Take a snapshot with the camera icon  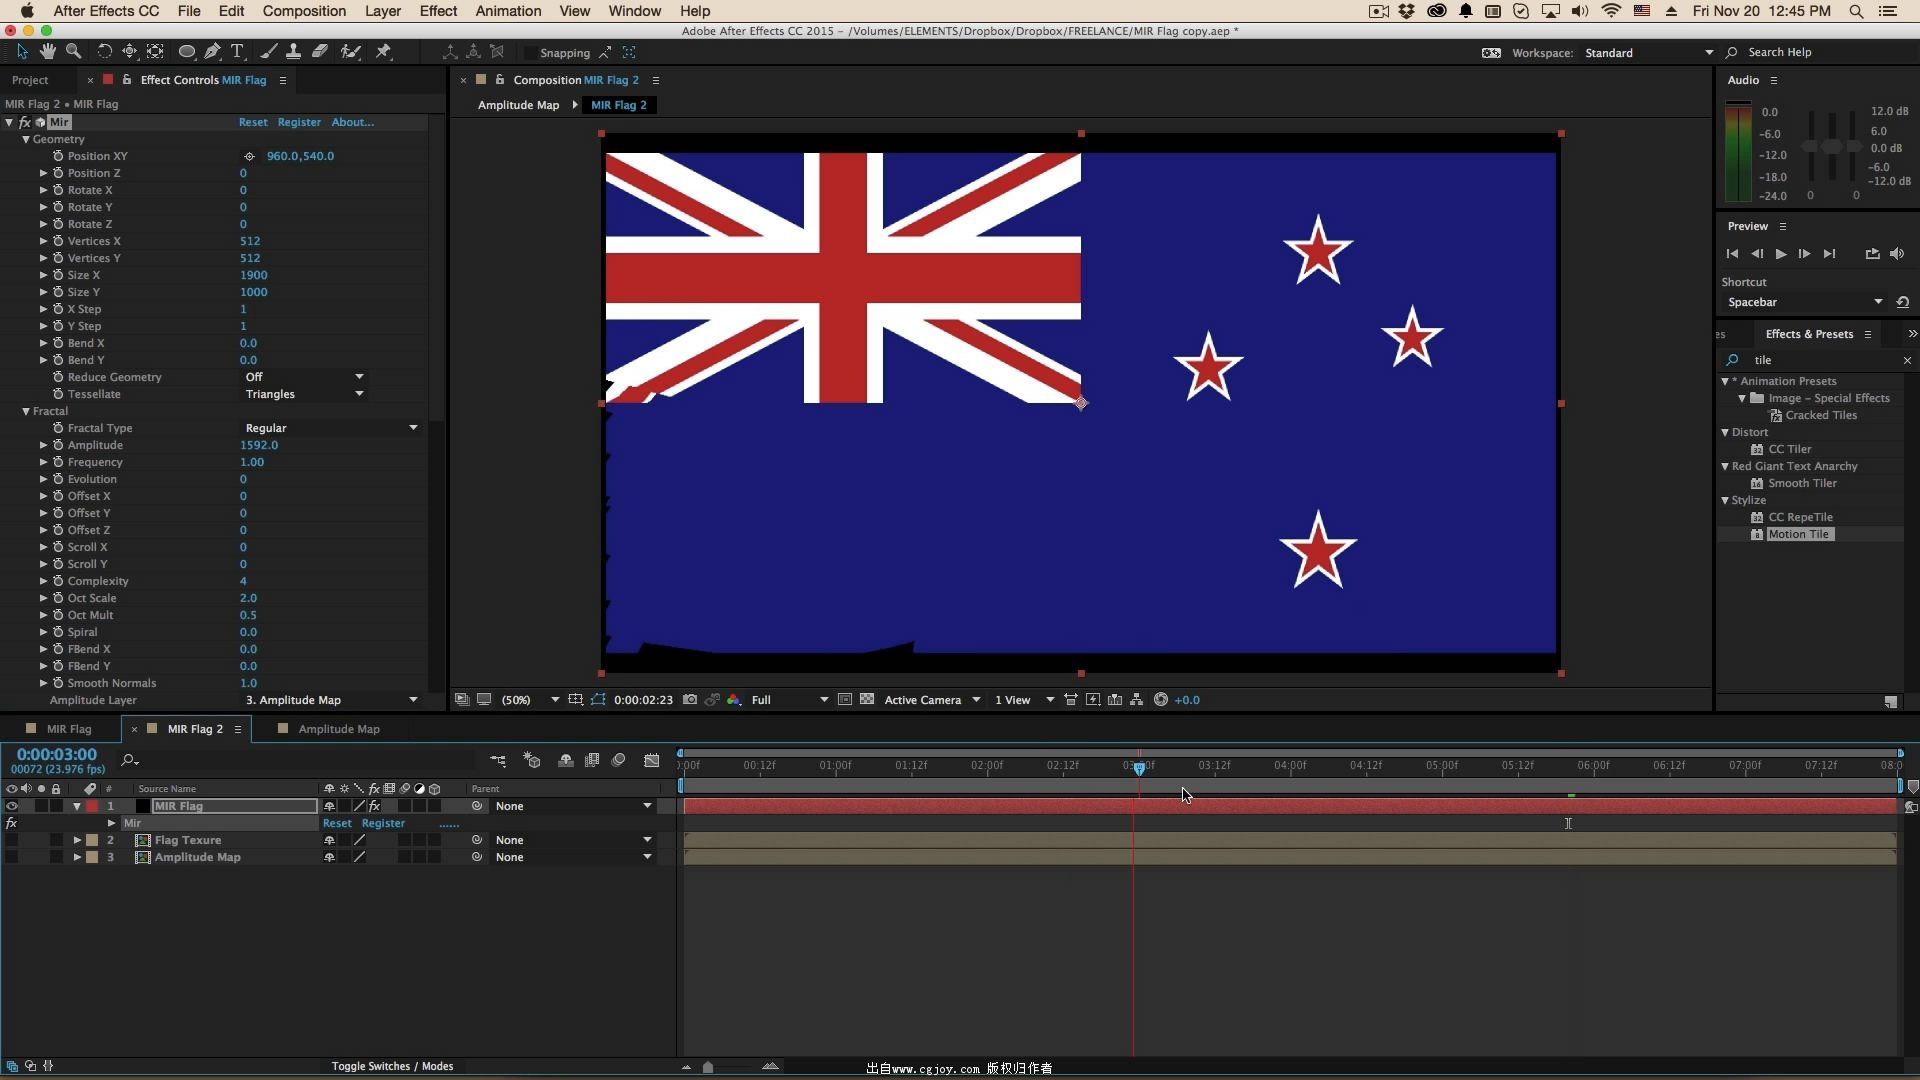690,700
